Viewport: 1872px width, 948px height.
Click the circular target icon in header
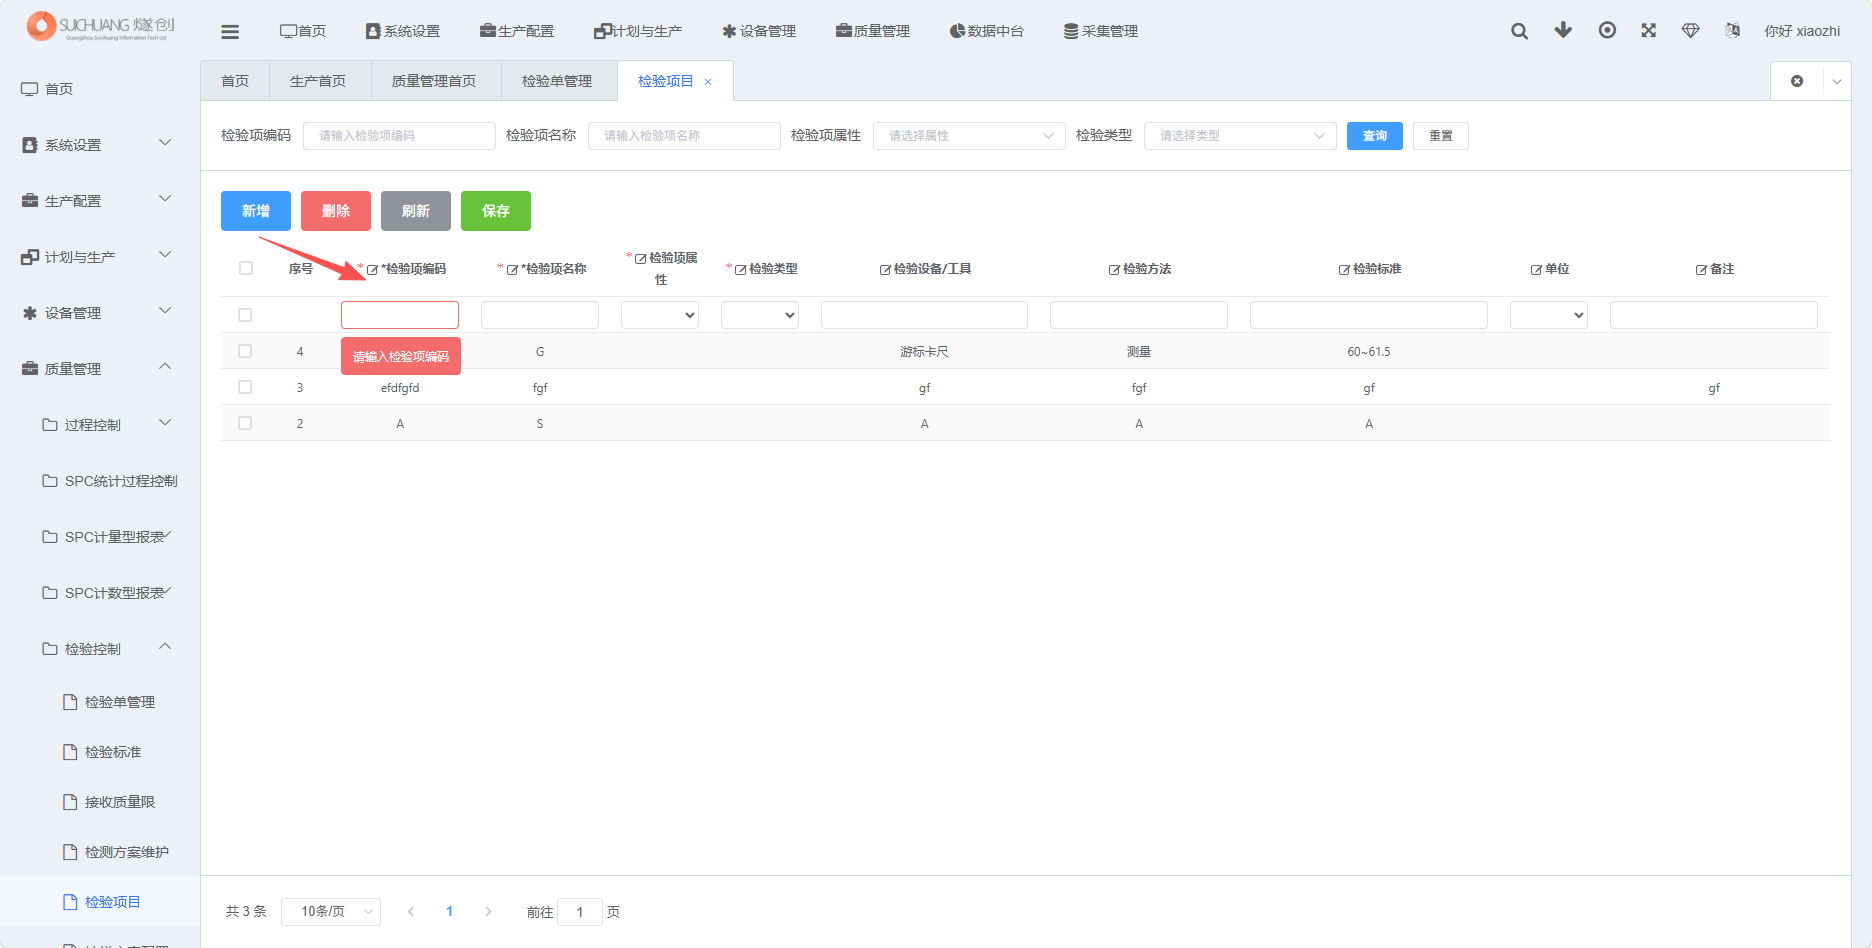pos(1607,30)
